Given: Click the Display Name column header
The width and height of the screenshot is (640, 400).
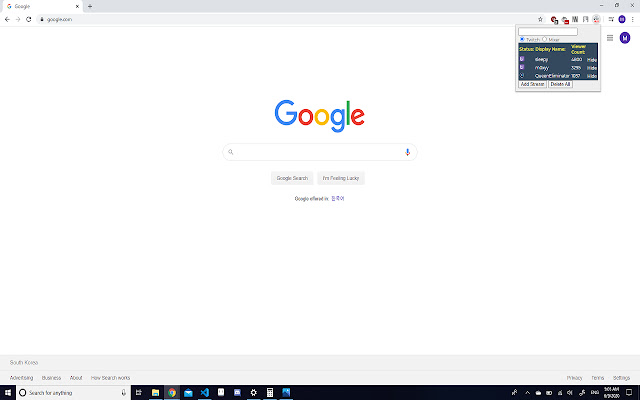Looking at the screenshot, I should [550, 49].
